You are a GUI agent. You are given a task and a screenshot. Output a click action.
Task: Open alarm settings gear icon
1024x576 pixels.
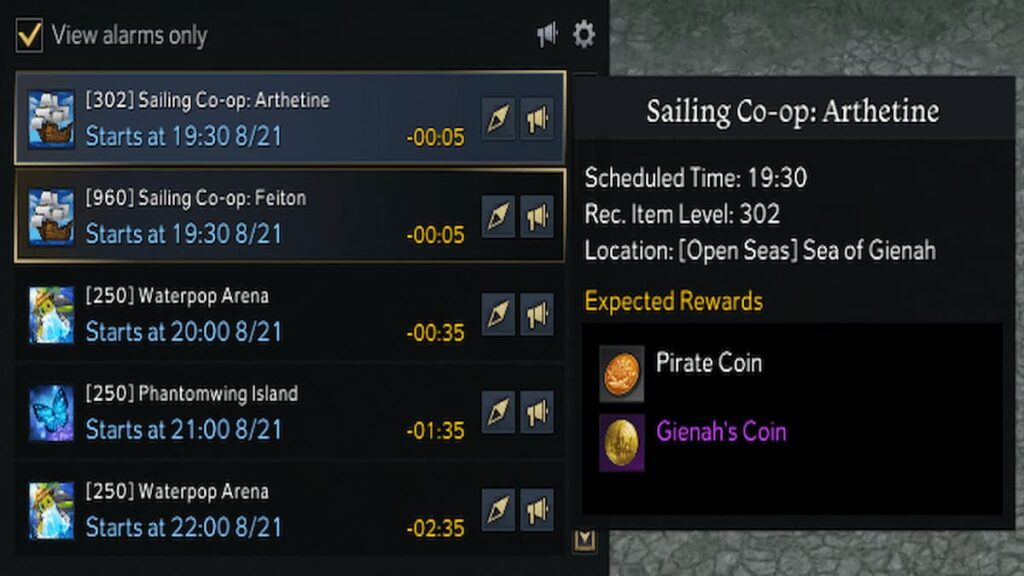click(584, 35)
